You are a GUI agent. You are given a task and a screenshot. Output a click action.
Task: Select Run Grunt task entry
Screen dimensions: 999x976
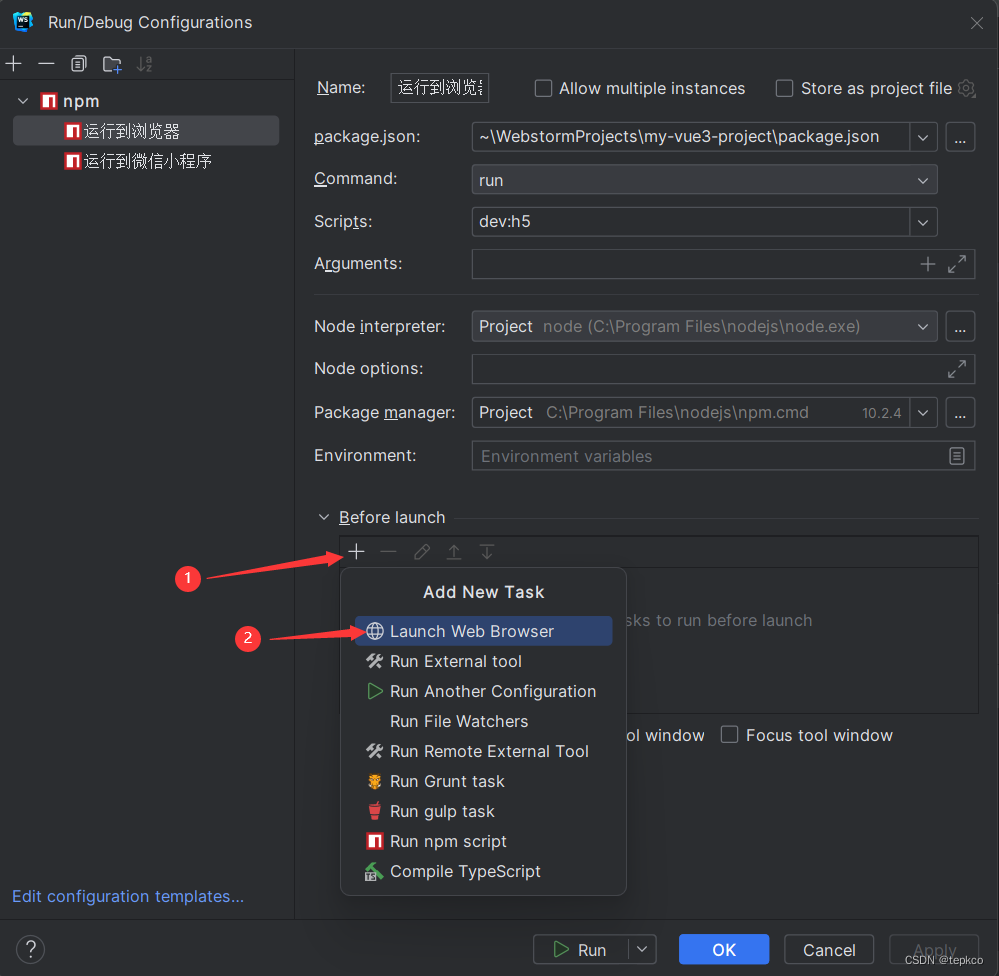coord(484,781)
